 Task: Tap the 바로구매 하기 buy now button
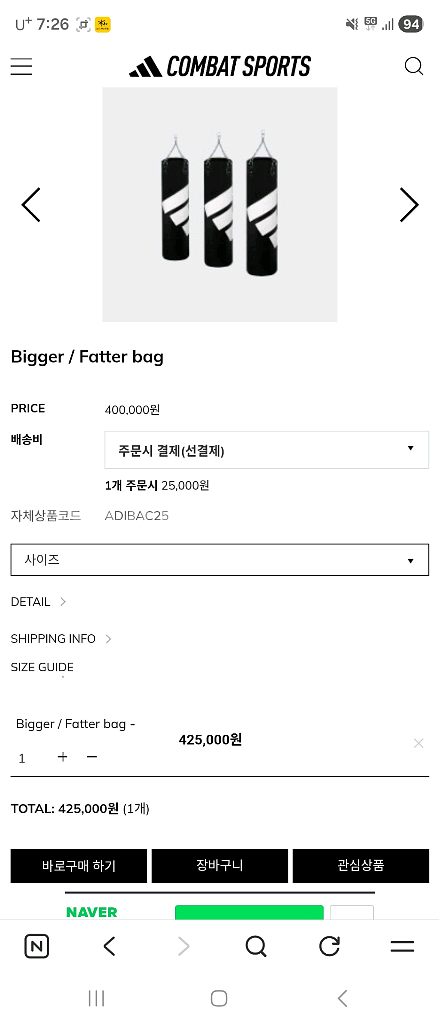tap(78, 866)
